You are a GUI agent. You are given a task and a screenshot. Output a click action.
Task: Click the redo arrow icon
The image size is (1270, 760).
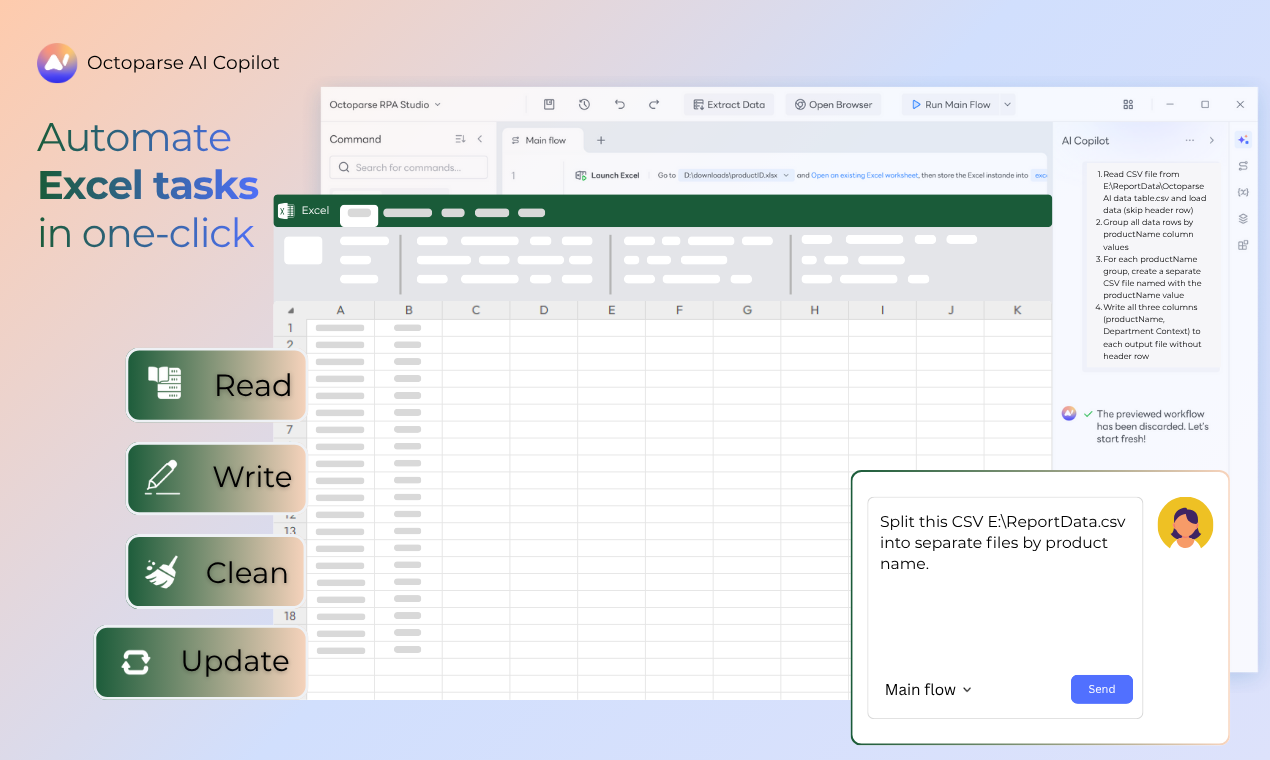tap(654, 104)
